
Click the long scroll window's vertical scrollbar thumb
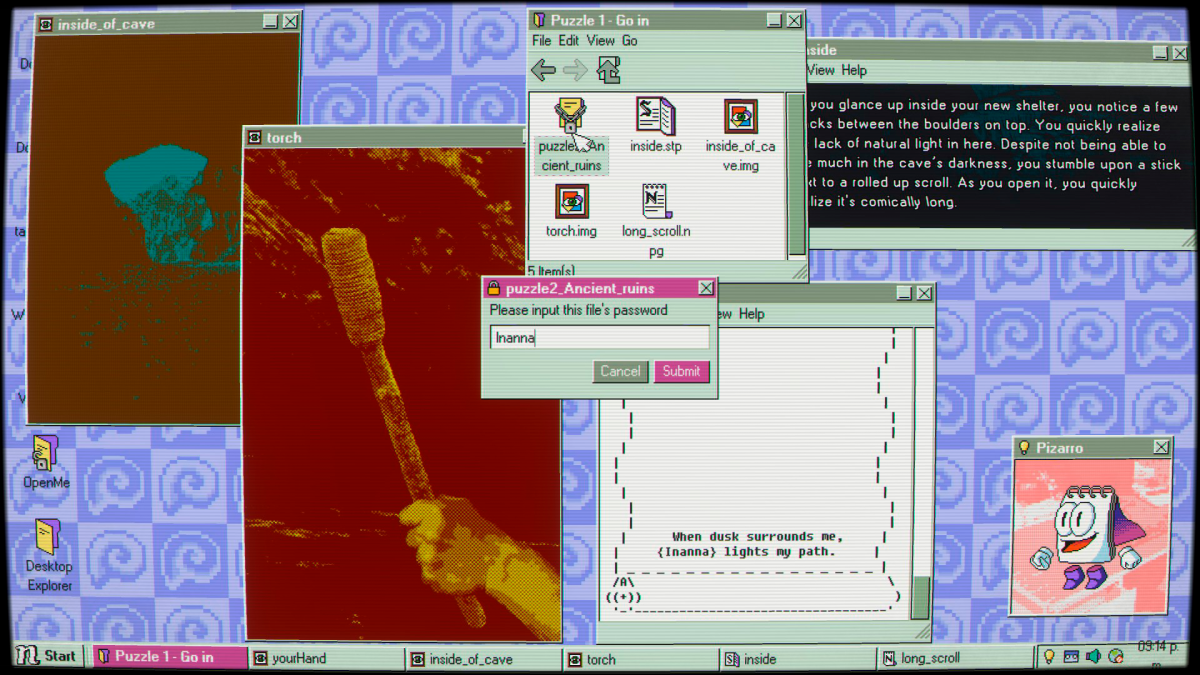point(920,597)
